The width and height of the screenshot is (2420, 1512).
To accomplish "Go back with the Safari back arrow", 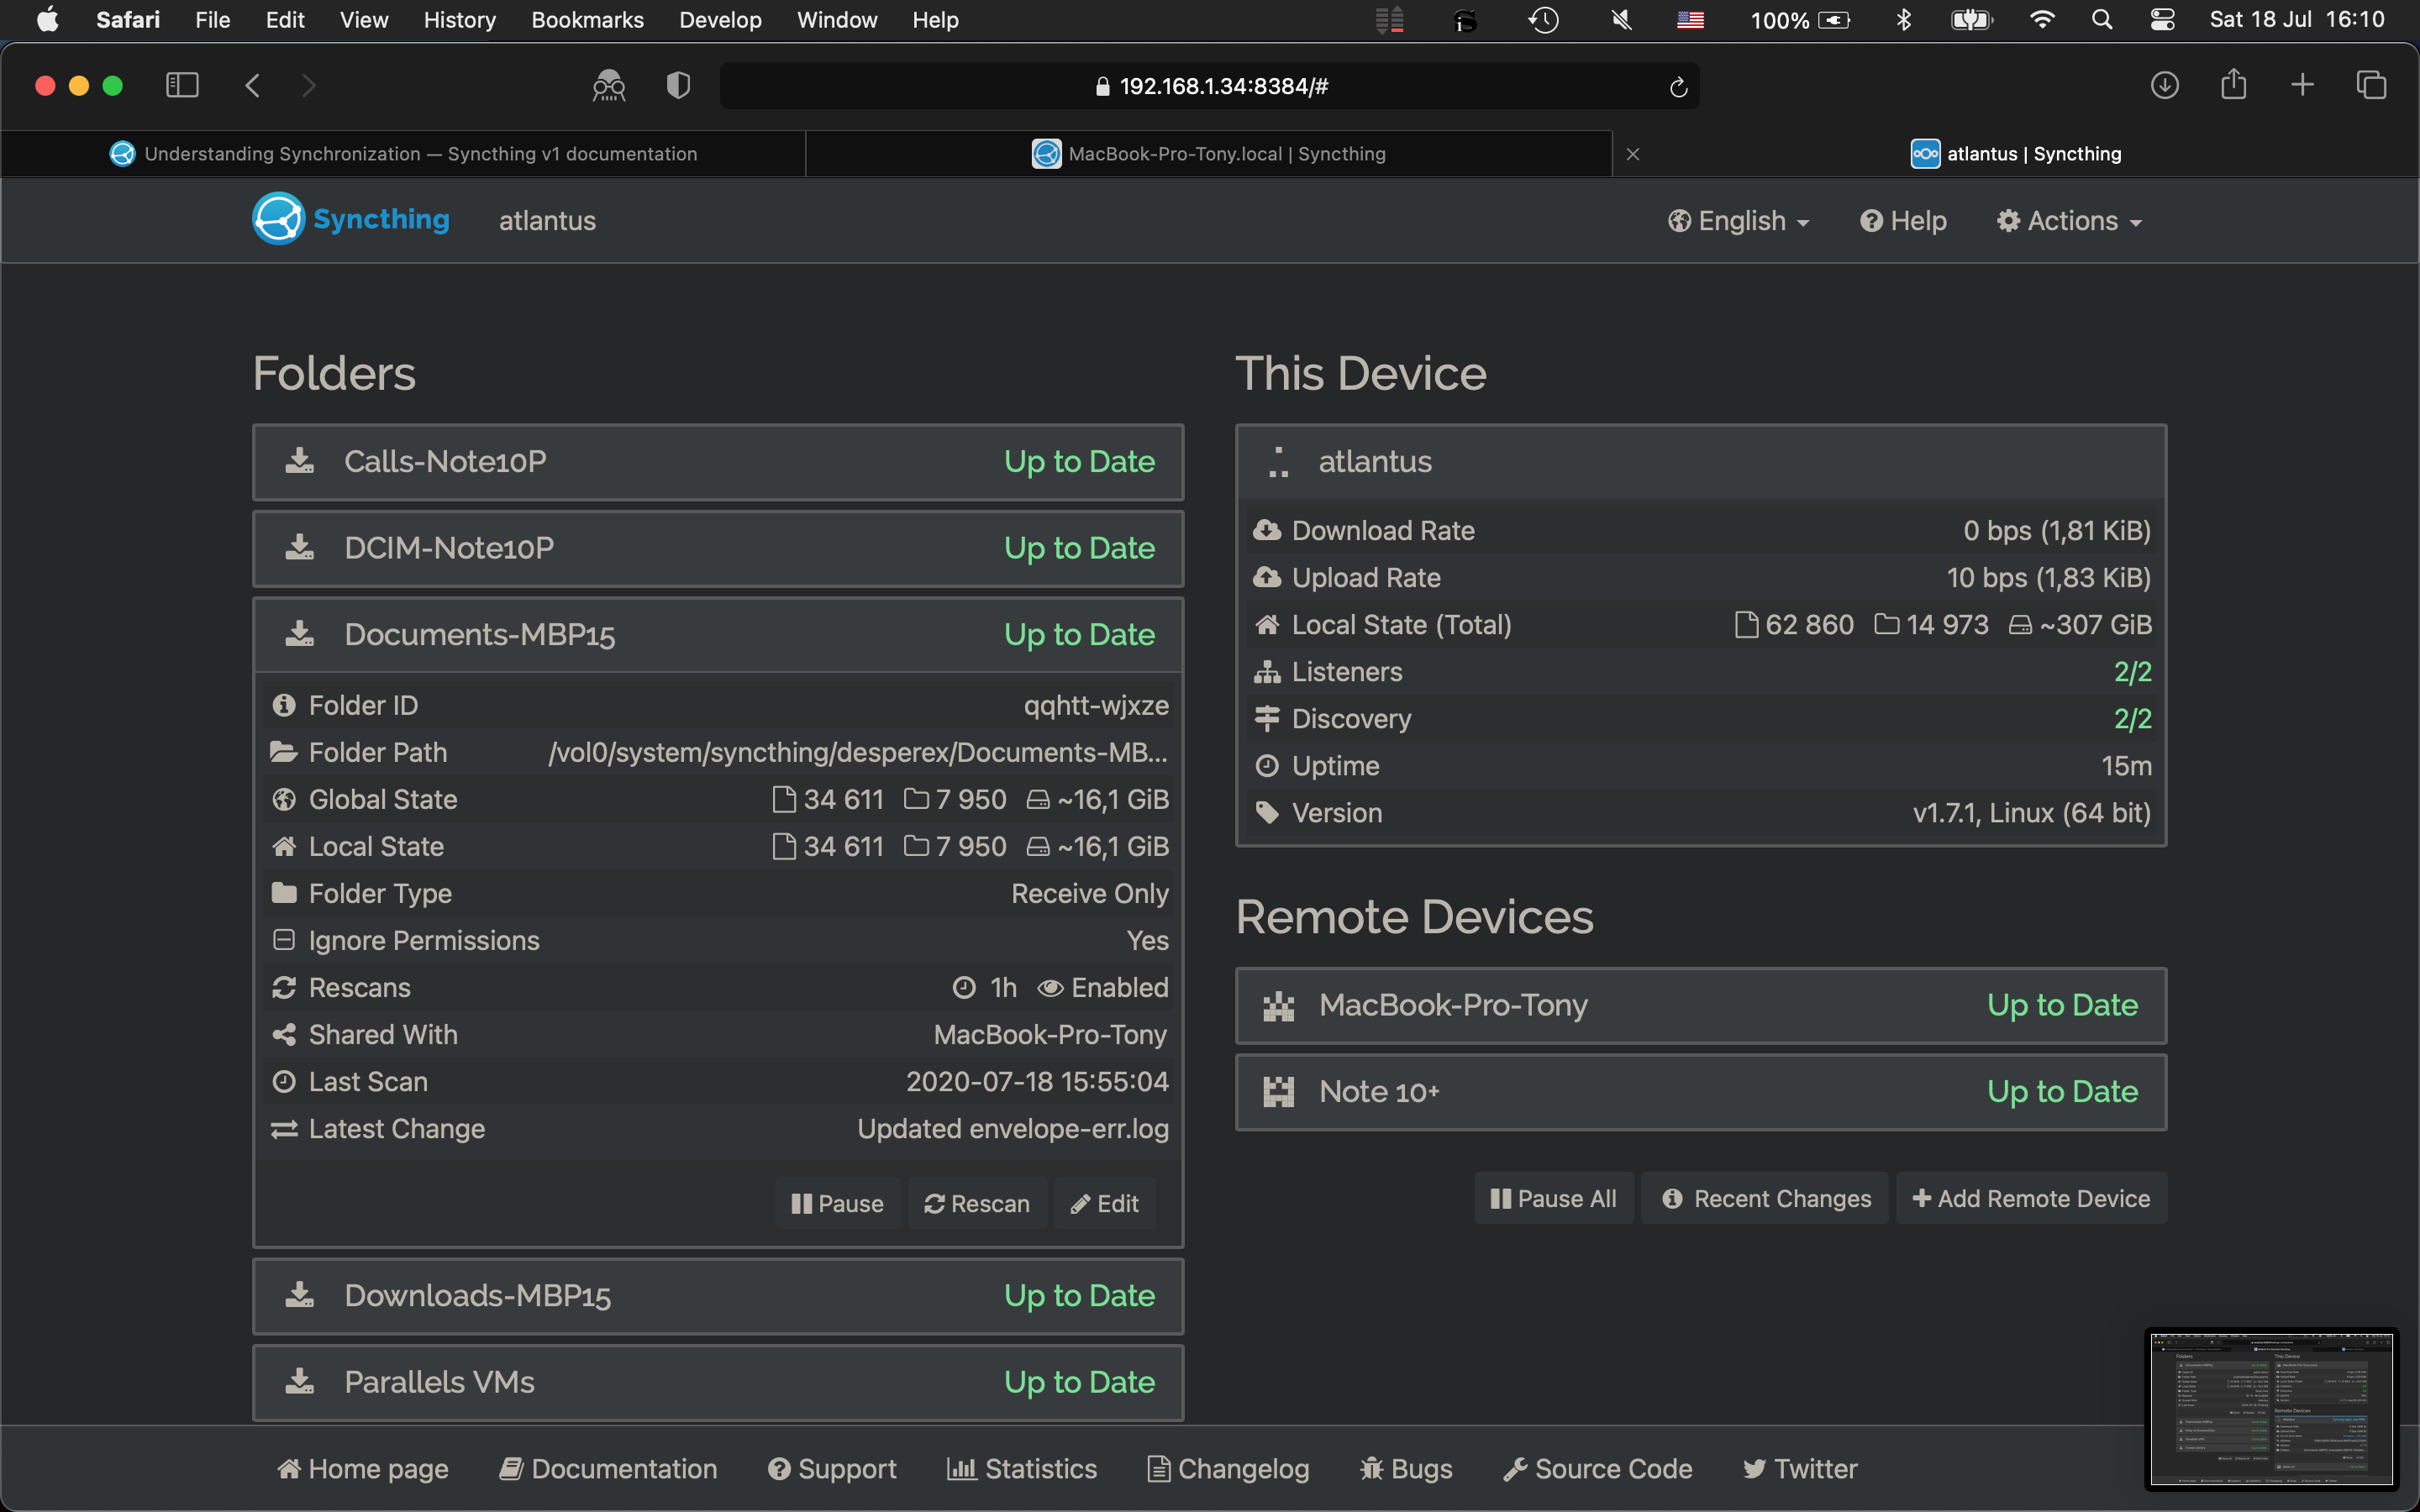I will pos(252,86).
